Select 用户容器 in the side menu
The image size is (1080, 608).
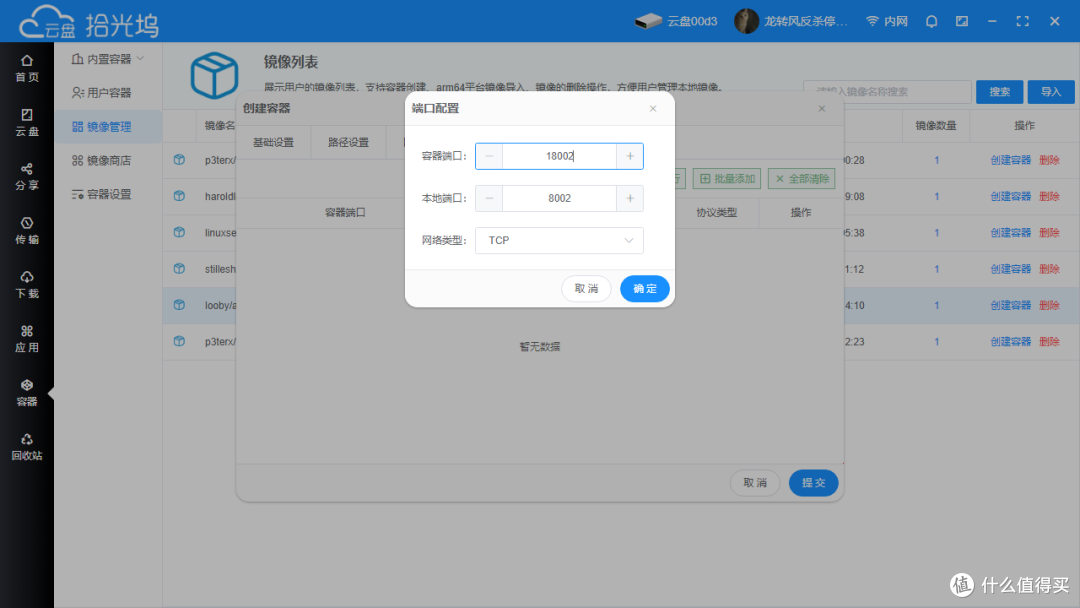108,92
